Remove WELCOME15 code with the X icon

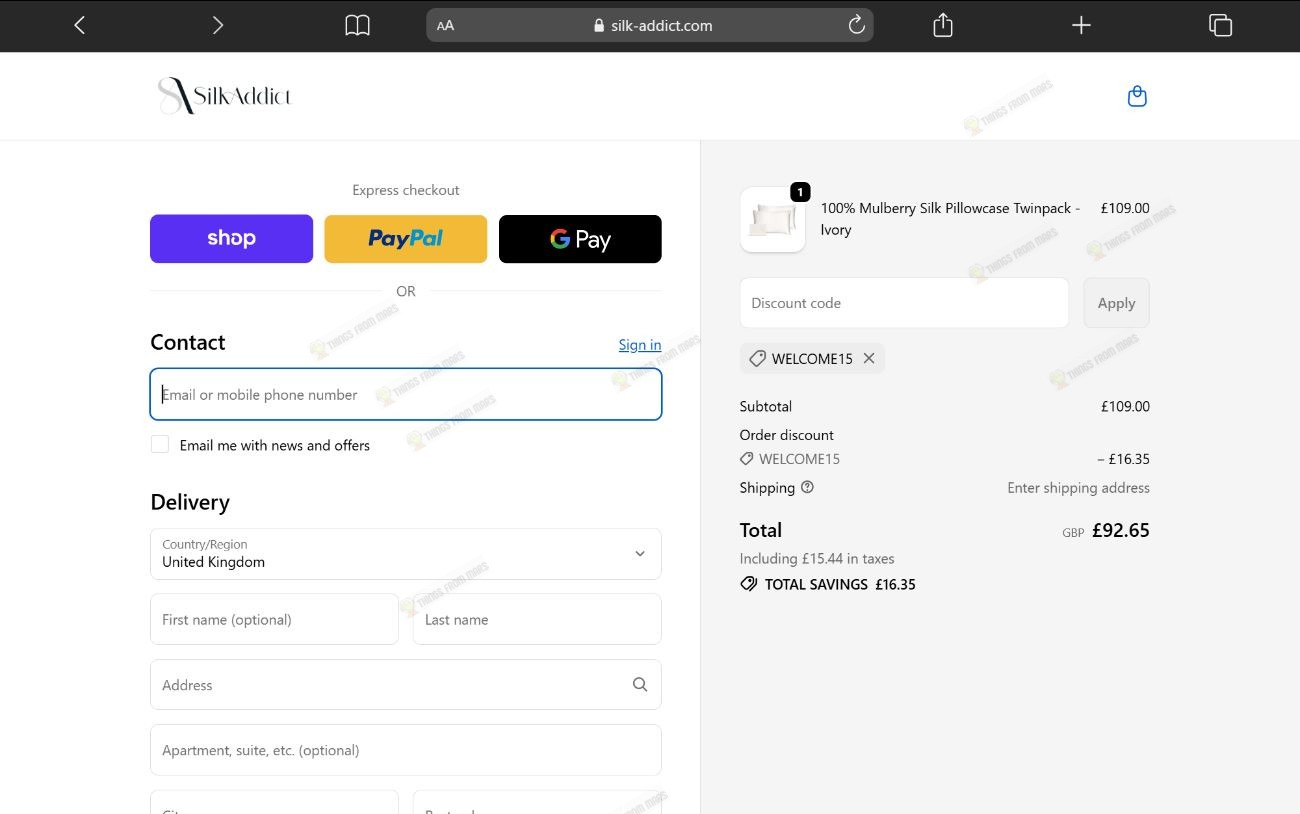click(869, 358)
